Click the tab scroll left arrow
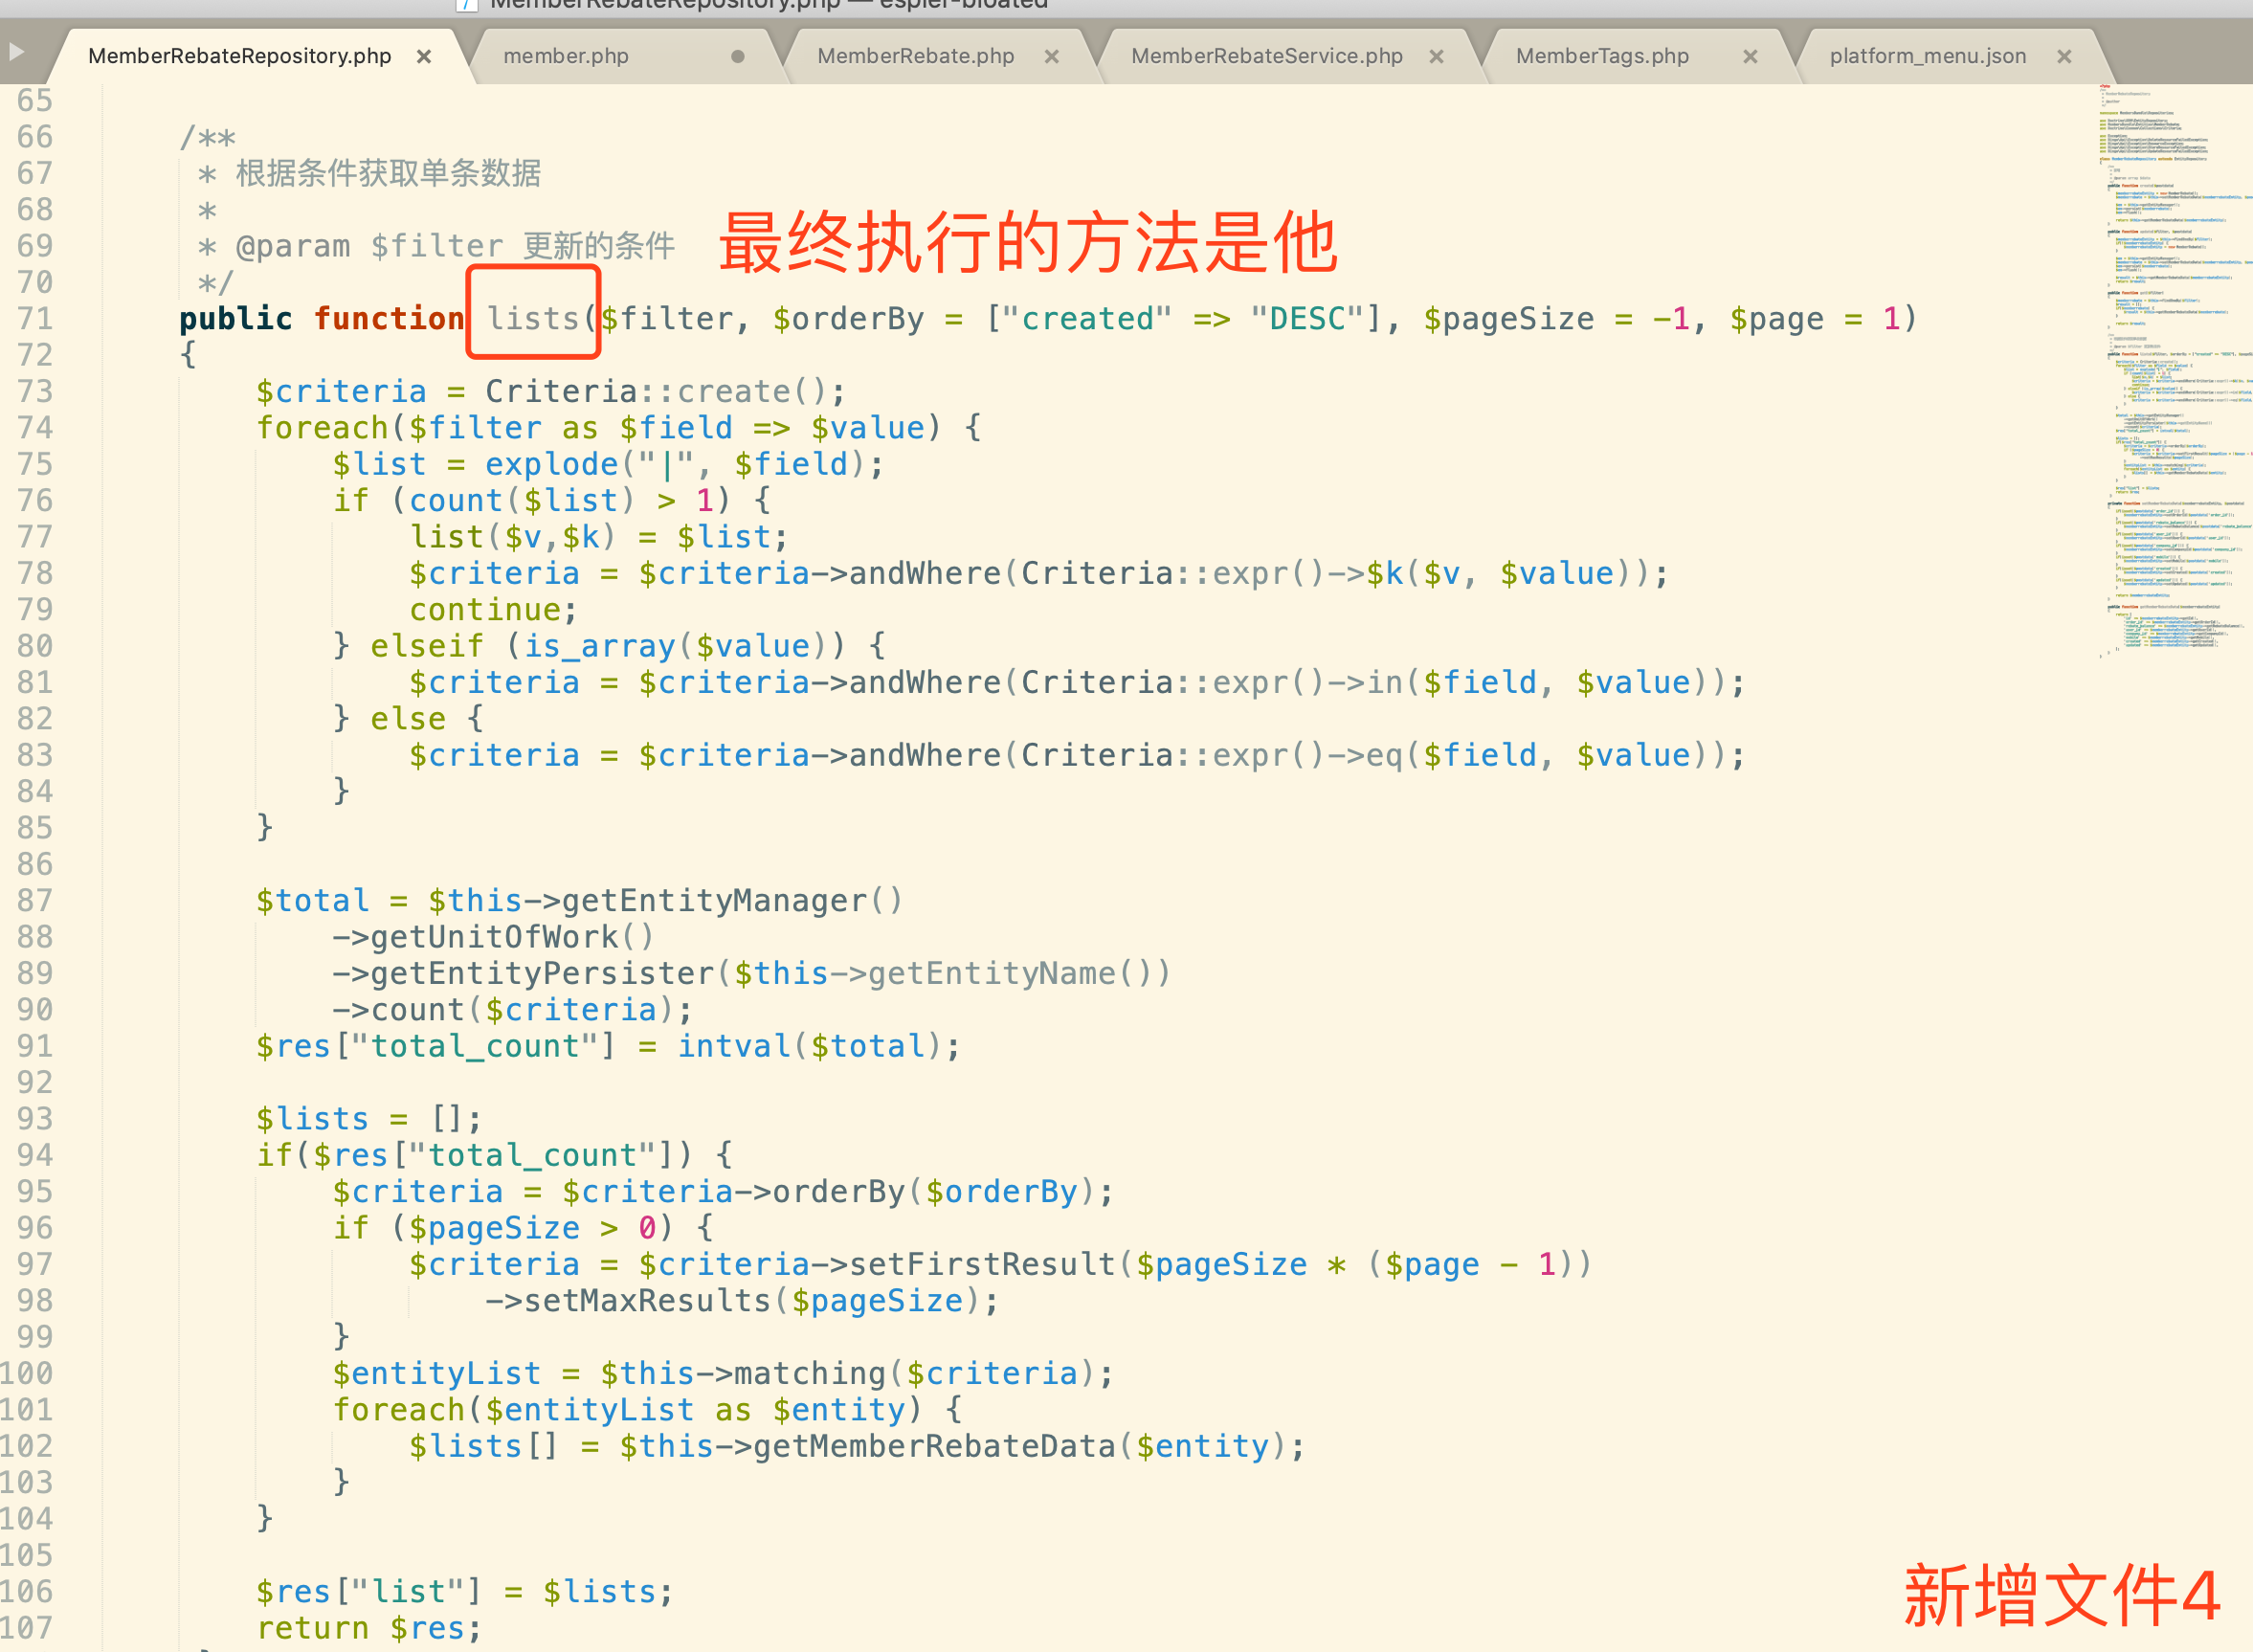The image size is (2253, 1652). [16, 50]
